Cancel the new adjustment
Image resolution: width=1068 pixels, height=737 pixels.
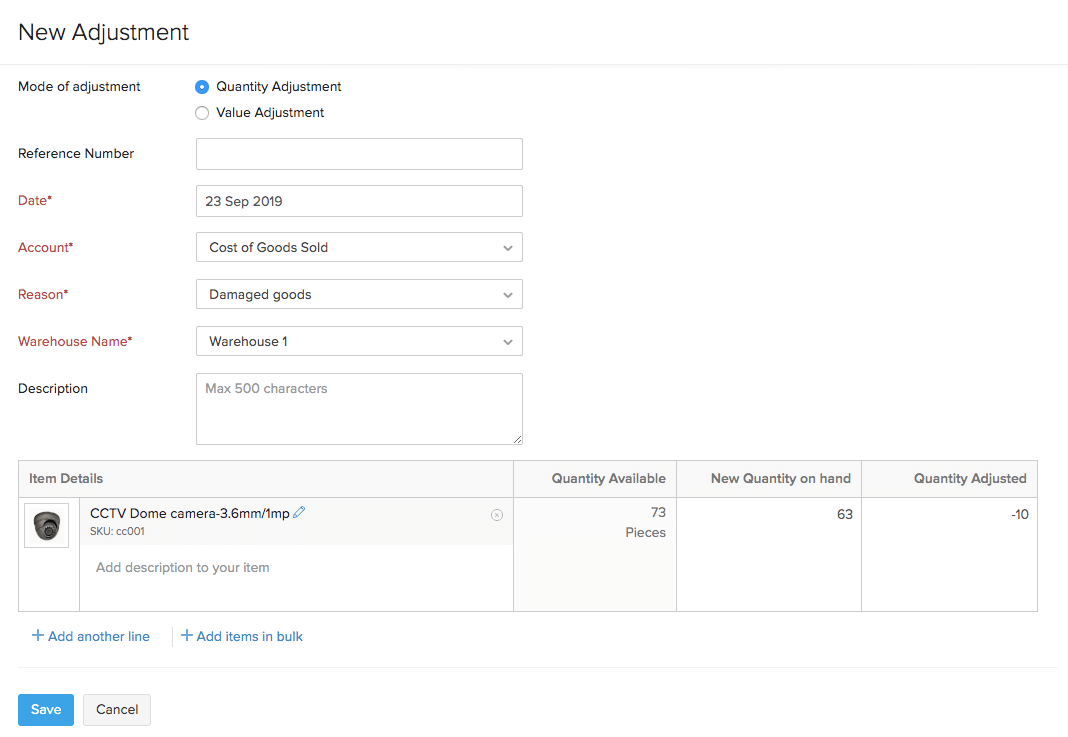tap(116, 709)
